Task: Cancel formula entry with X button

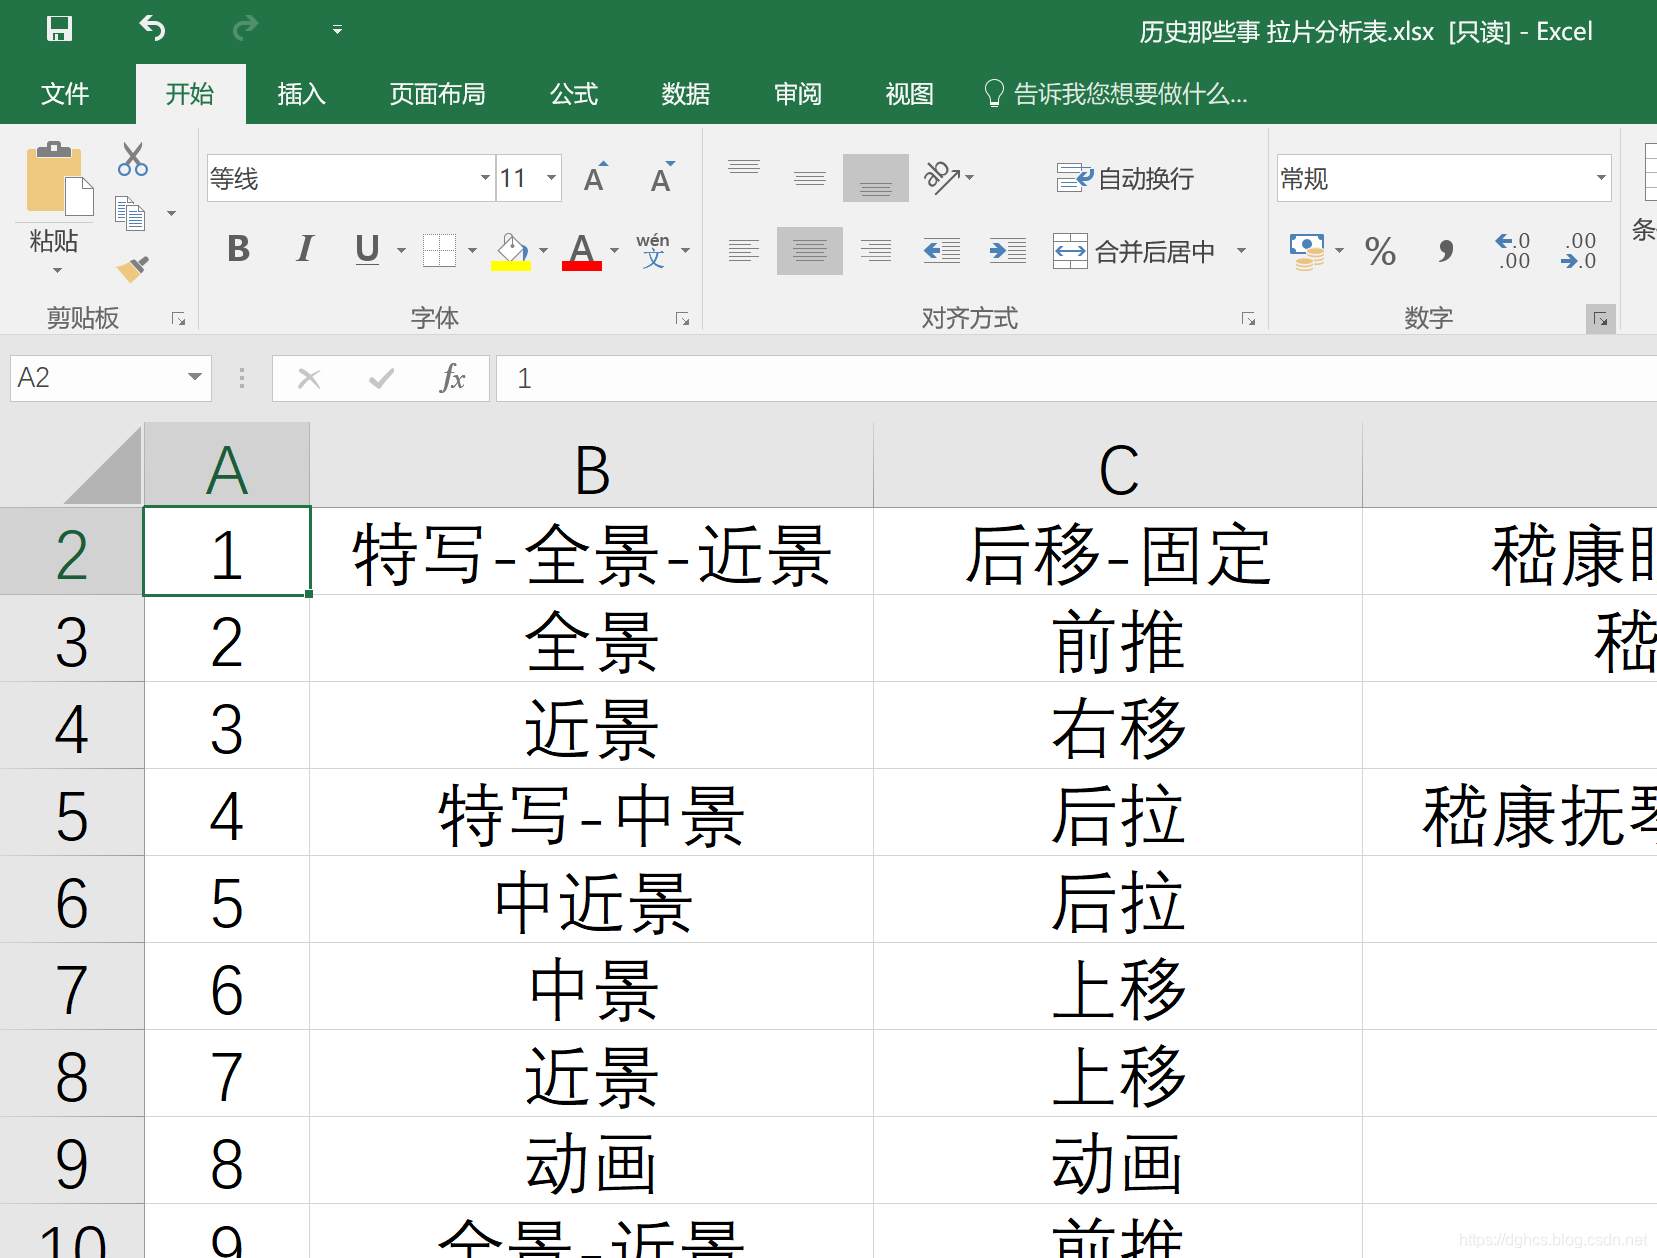Action: [x=309, y=378]
